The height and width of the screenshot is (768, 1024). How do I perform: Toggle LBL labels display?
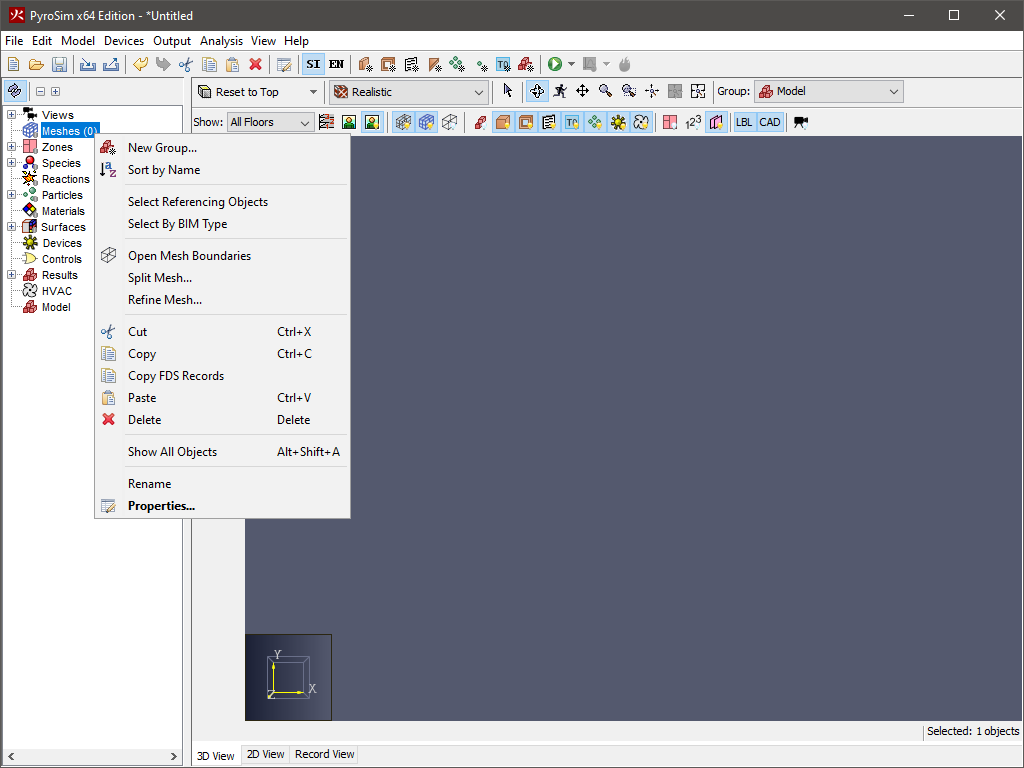744,122
